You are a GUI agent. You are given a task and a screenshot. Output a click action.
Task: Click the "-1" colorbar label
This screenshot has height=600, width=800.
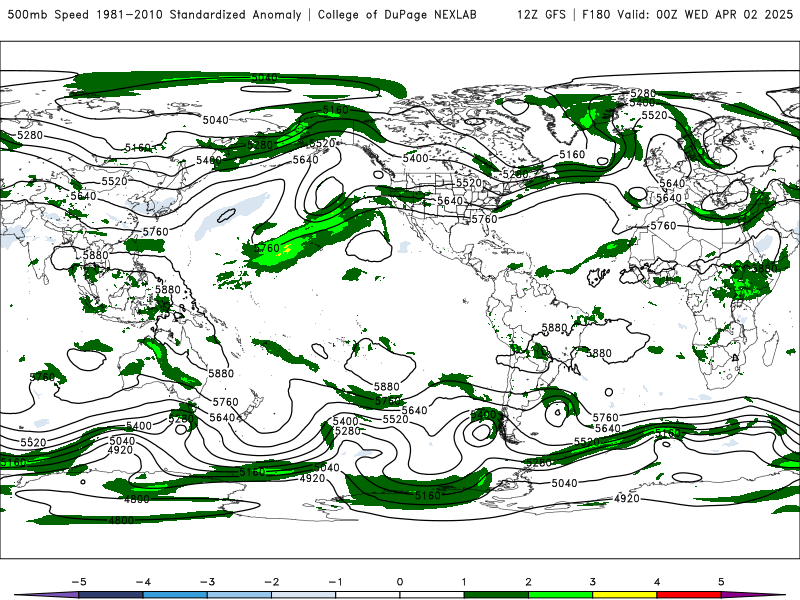(335, 582)
